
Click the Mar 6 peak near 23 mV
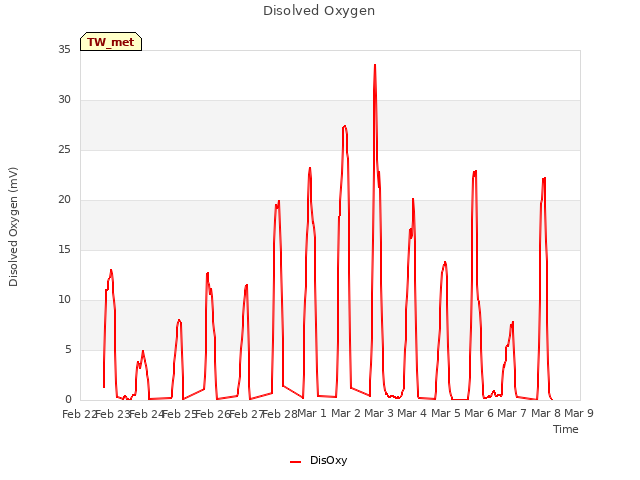tap(476, 171)
